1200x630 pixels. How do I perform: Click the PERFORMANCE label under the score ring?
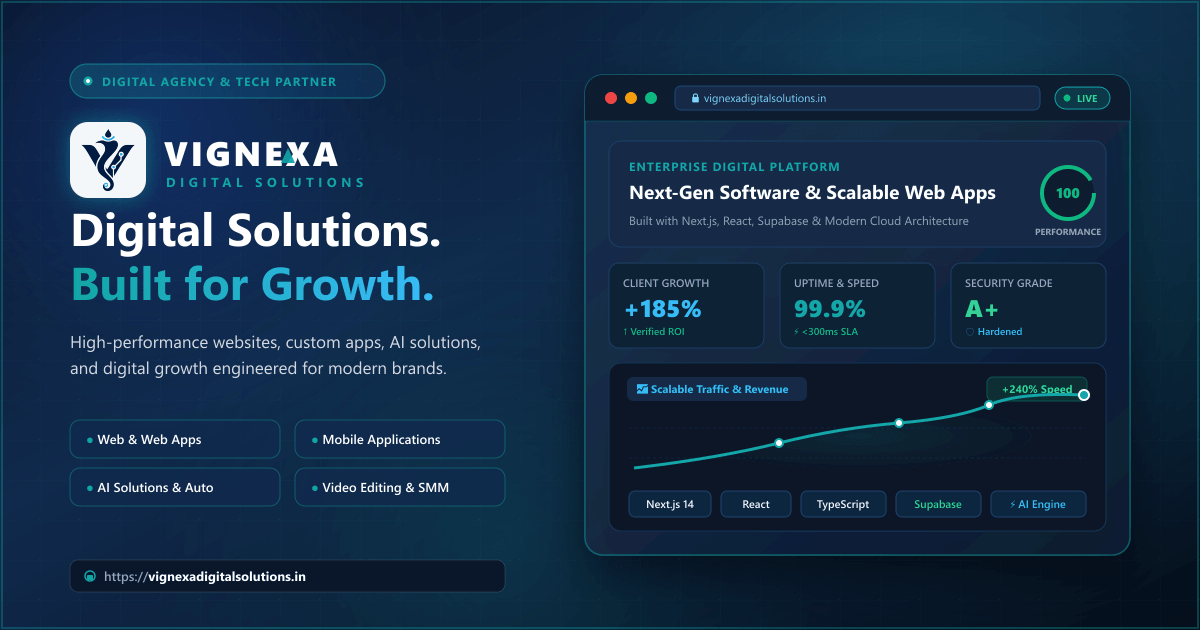[1068, 232]
